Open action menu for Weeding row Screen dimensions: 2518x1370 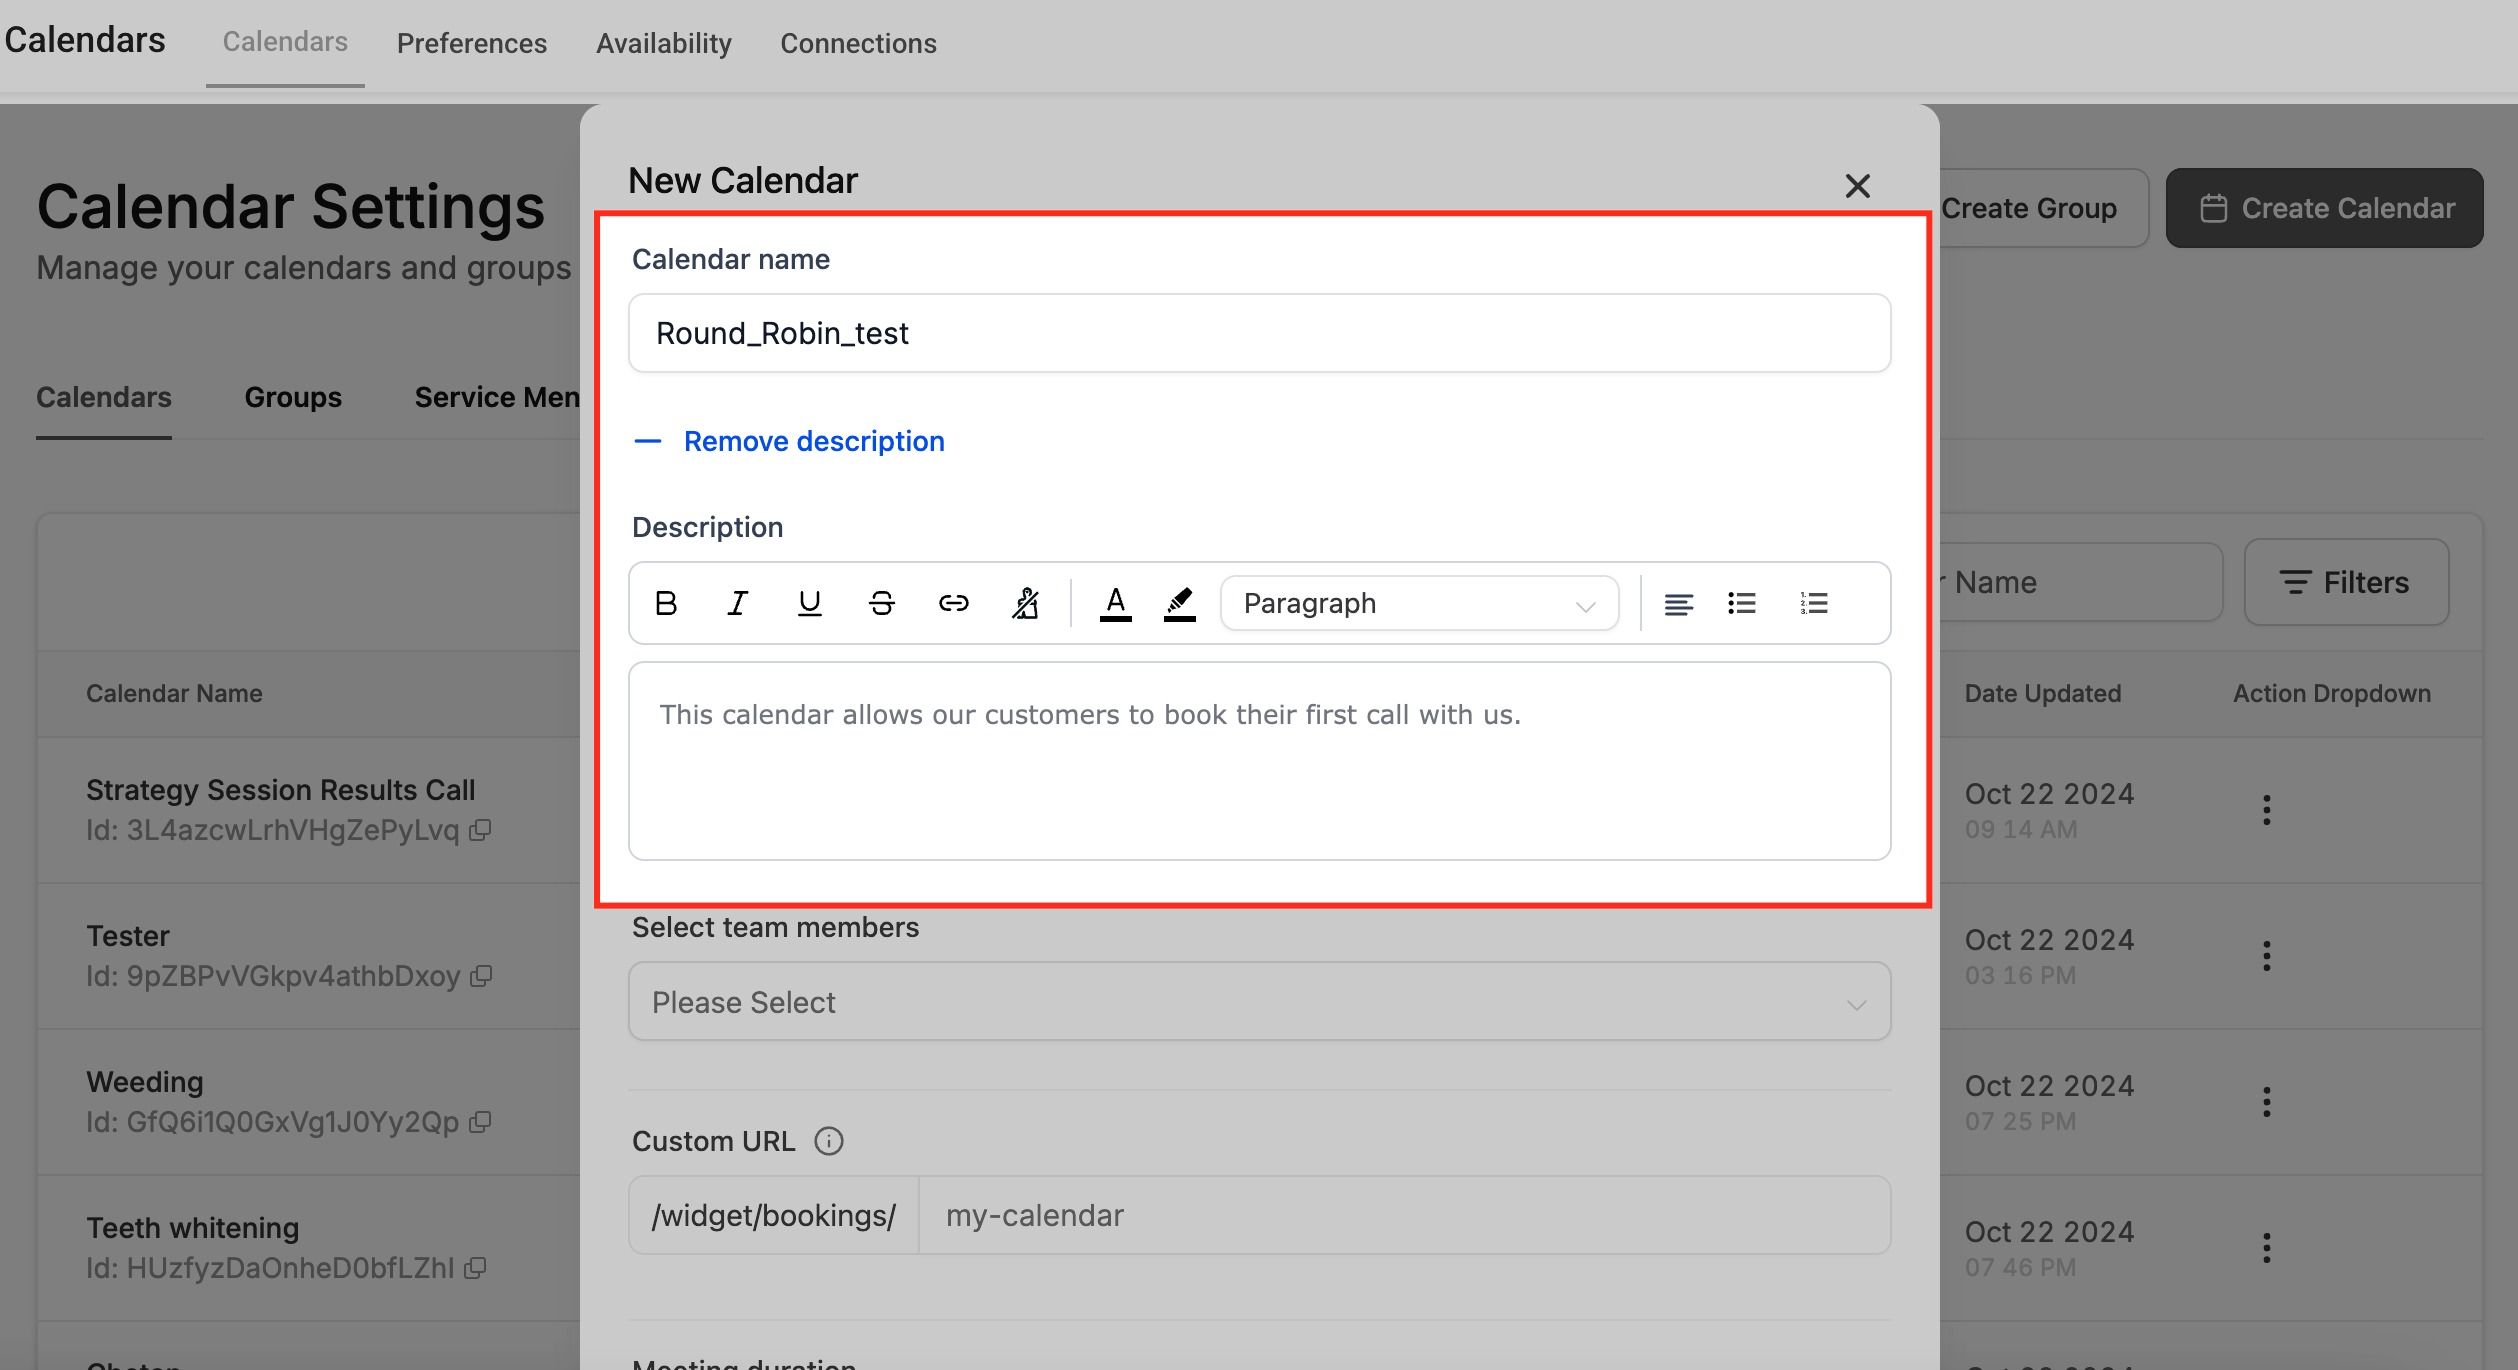[2267, 1102]
